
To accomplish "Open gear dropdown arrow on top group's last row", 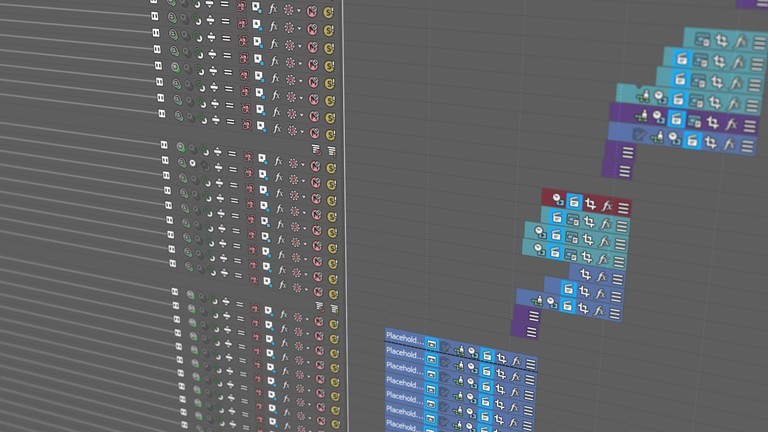I will coord(300,131).
